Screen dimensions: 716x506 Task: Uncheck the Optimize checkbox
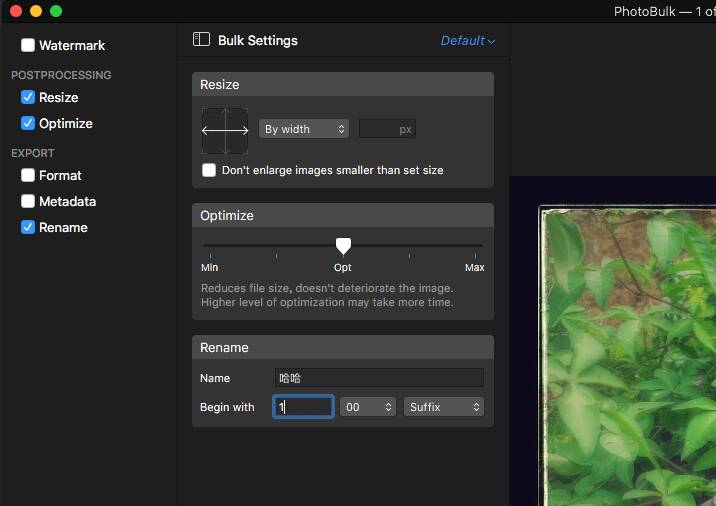click(x=28, y=123)
